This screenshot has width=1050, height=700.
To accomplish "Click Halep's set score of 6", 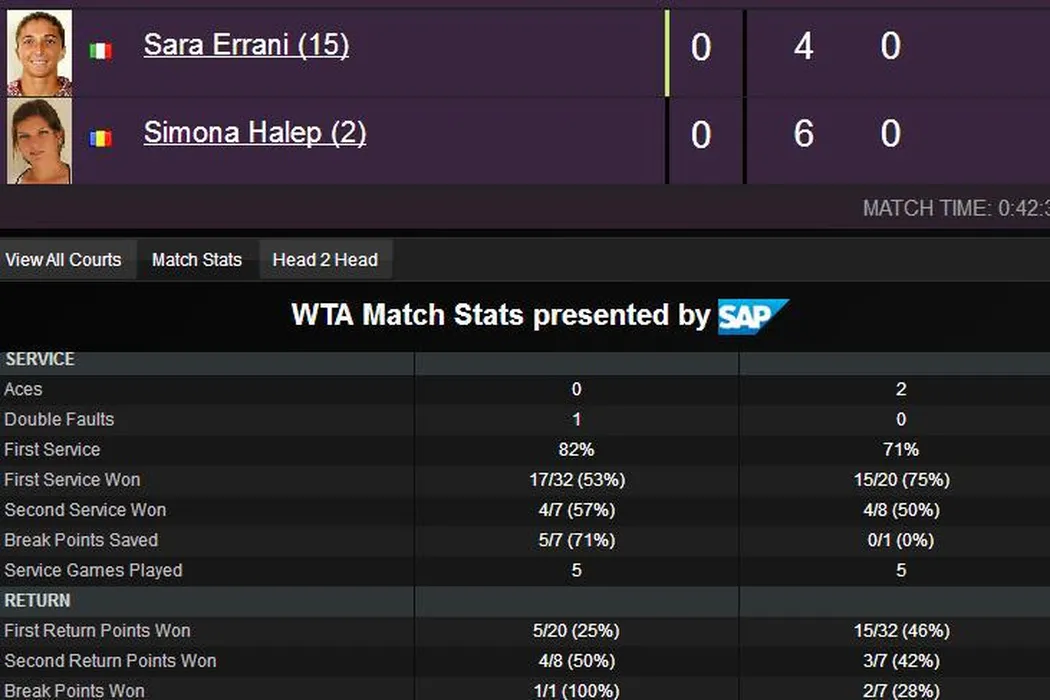I will tap(803, 133).
